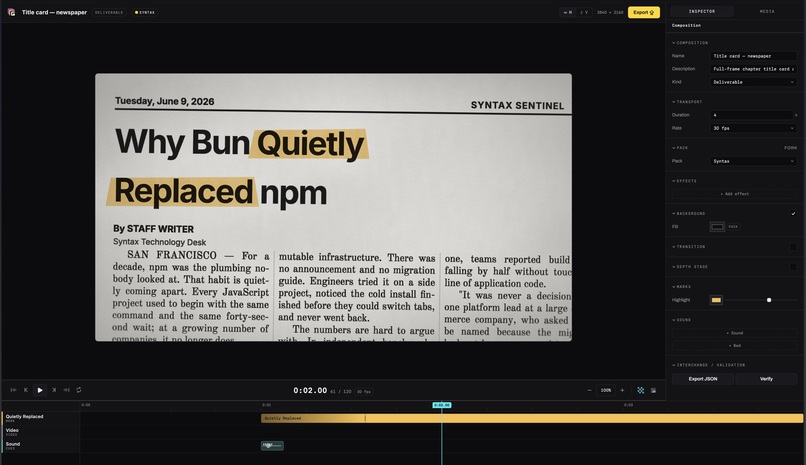The image size is (806, 465).
Task: Play the composition
Action: (40, 390)
